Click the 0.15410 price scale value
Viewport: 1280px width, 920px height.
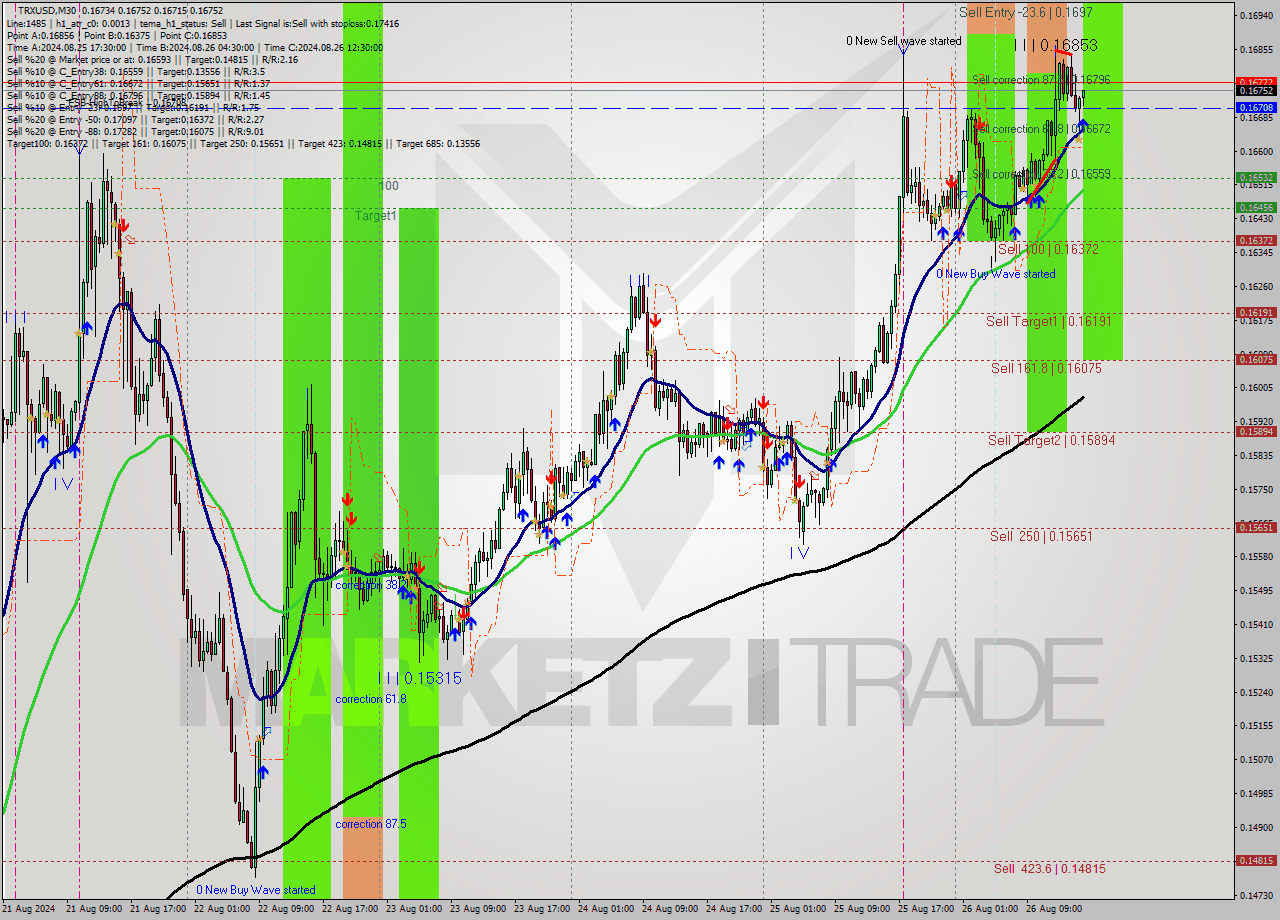click(1255, 624)
